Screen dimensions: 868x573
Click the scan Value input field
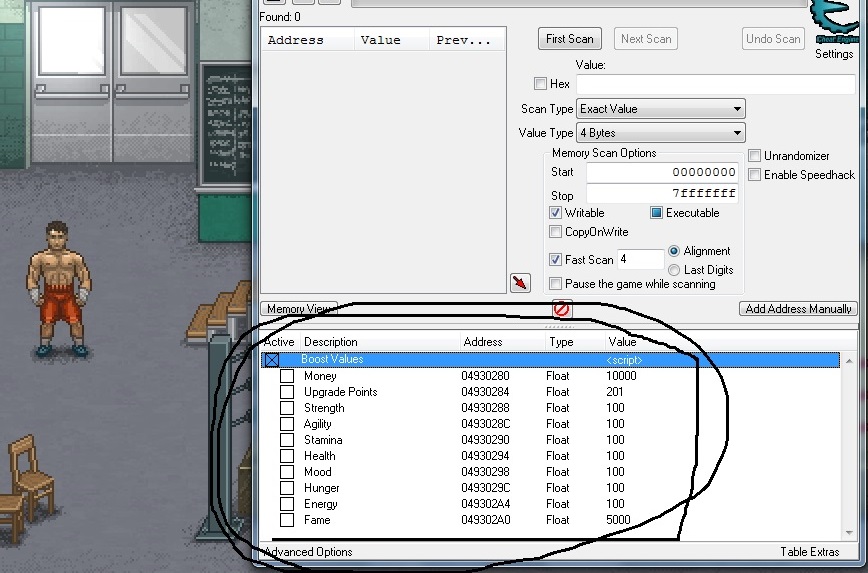pyautogui.click(x=716, y=84)
